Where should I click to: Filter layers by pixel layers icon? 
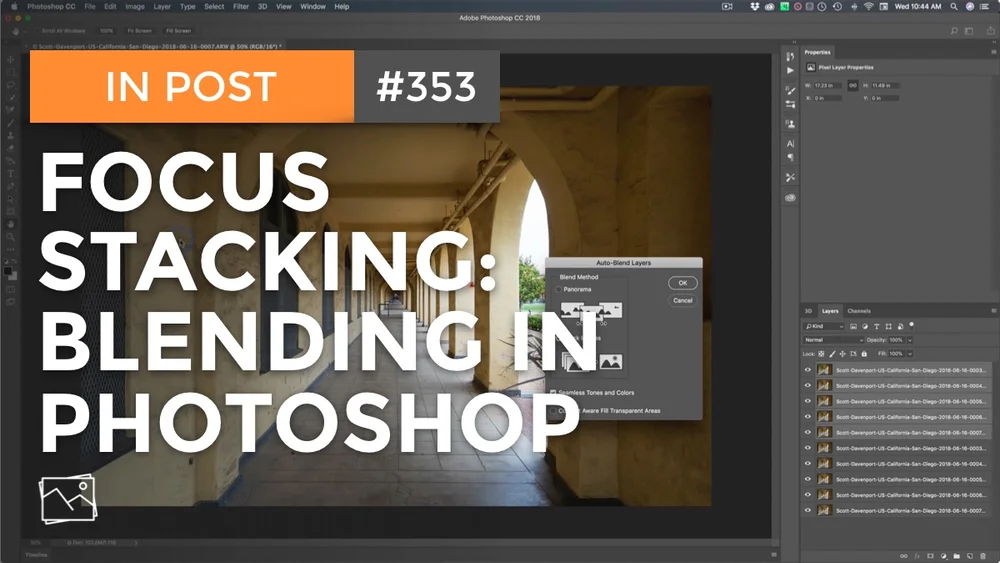pos(853,326)
